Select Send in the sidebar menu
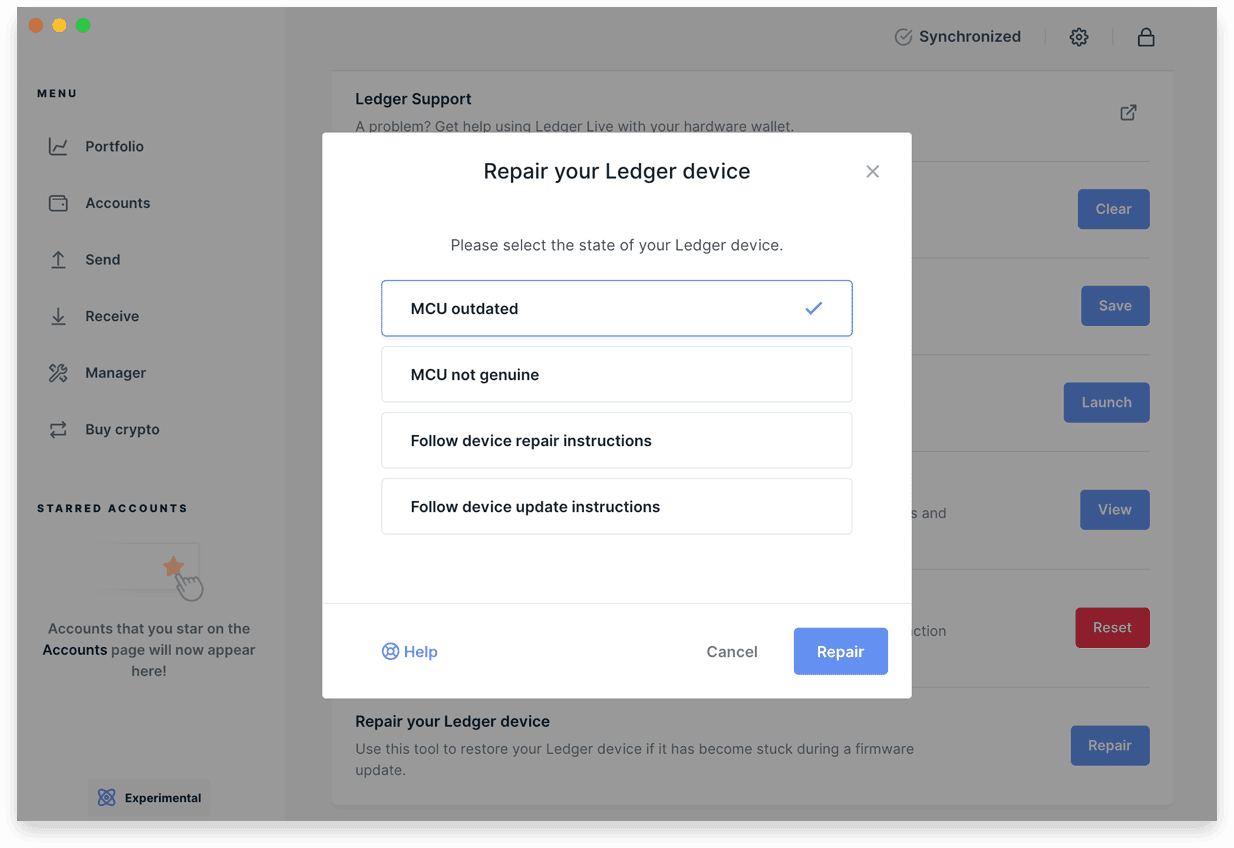The width and height of the screenshot is (1234, 848). [x=103, y=259]
